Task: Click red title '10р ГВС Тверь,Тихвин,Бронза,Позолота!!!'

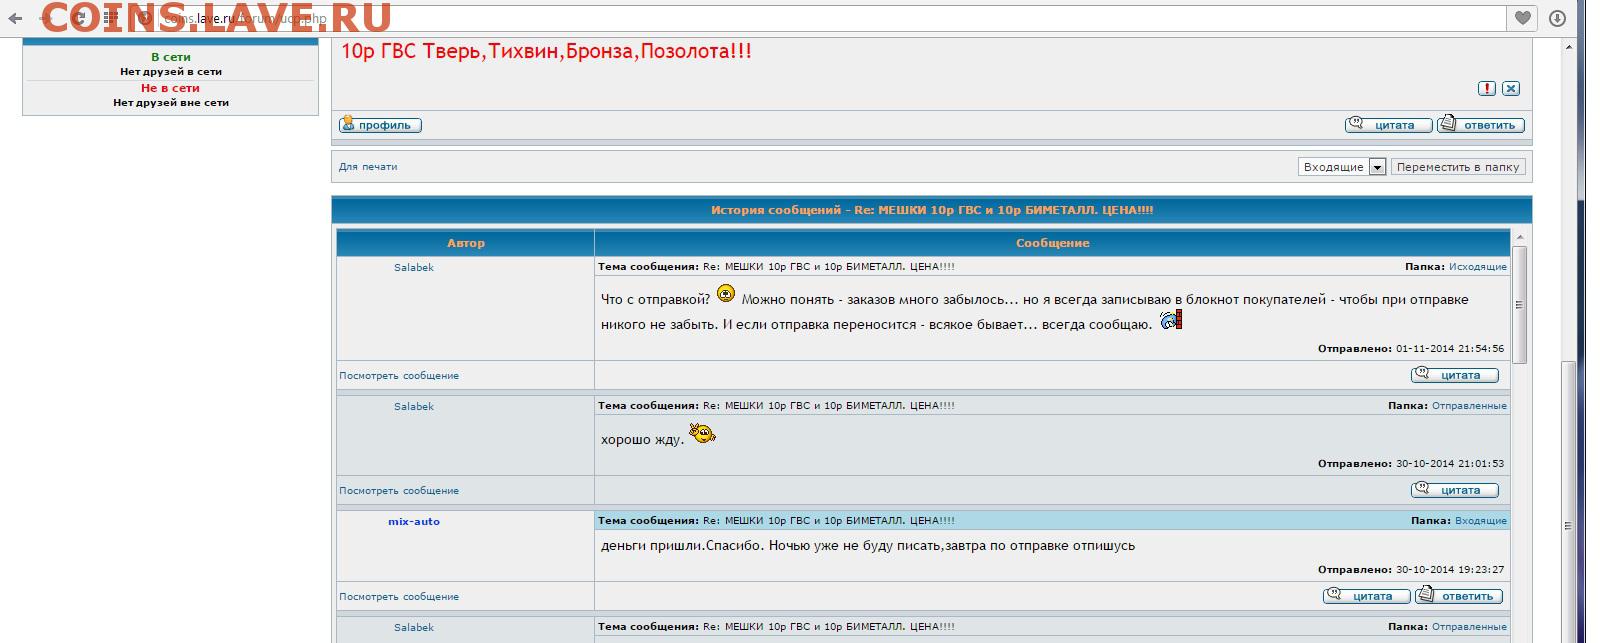Action: 546,51
